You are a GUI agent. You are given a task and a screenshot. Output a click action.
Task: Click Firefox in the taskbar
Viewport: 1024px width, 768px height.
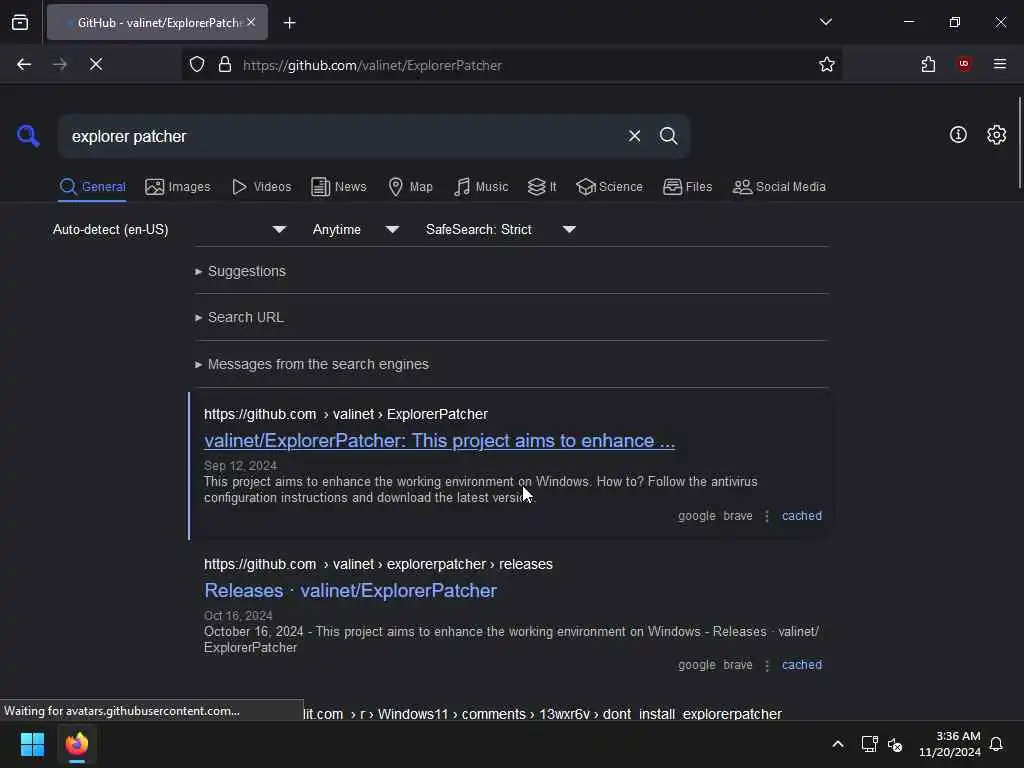click(x=77, y=744)
